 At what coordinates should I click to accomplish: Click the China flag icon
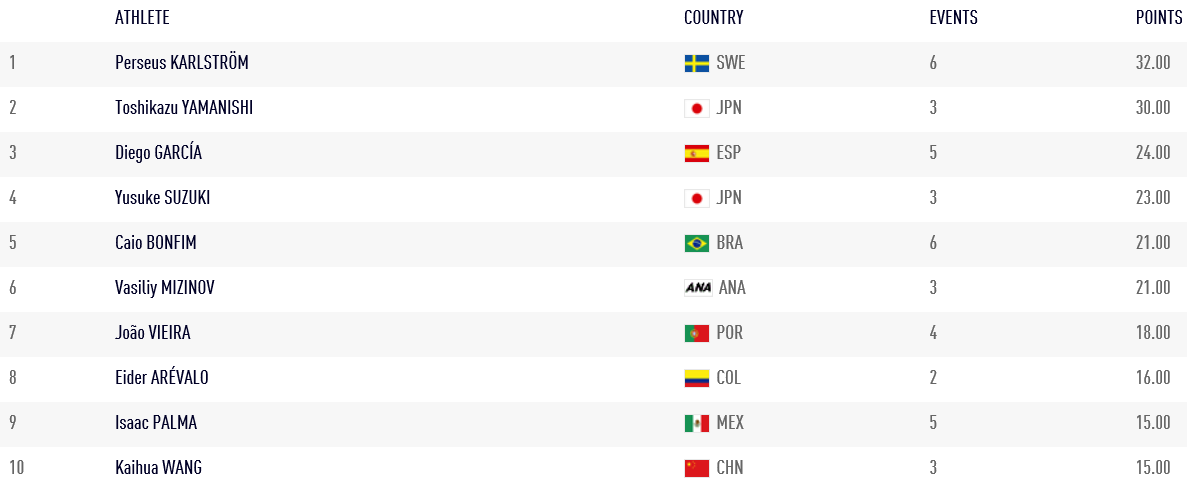(696, 468)
